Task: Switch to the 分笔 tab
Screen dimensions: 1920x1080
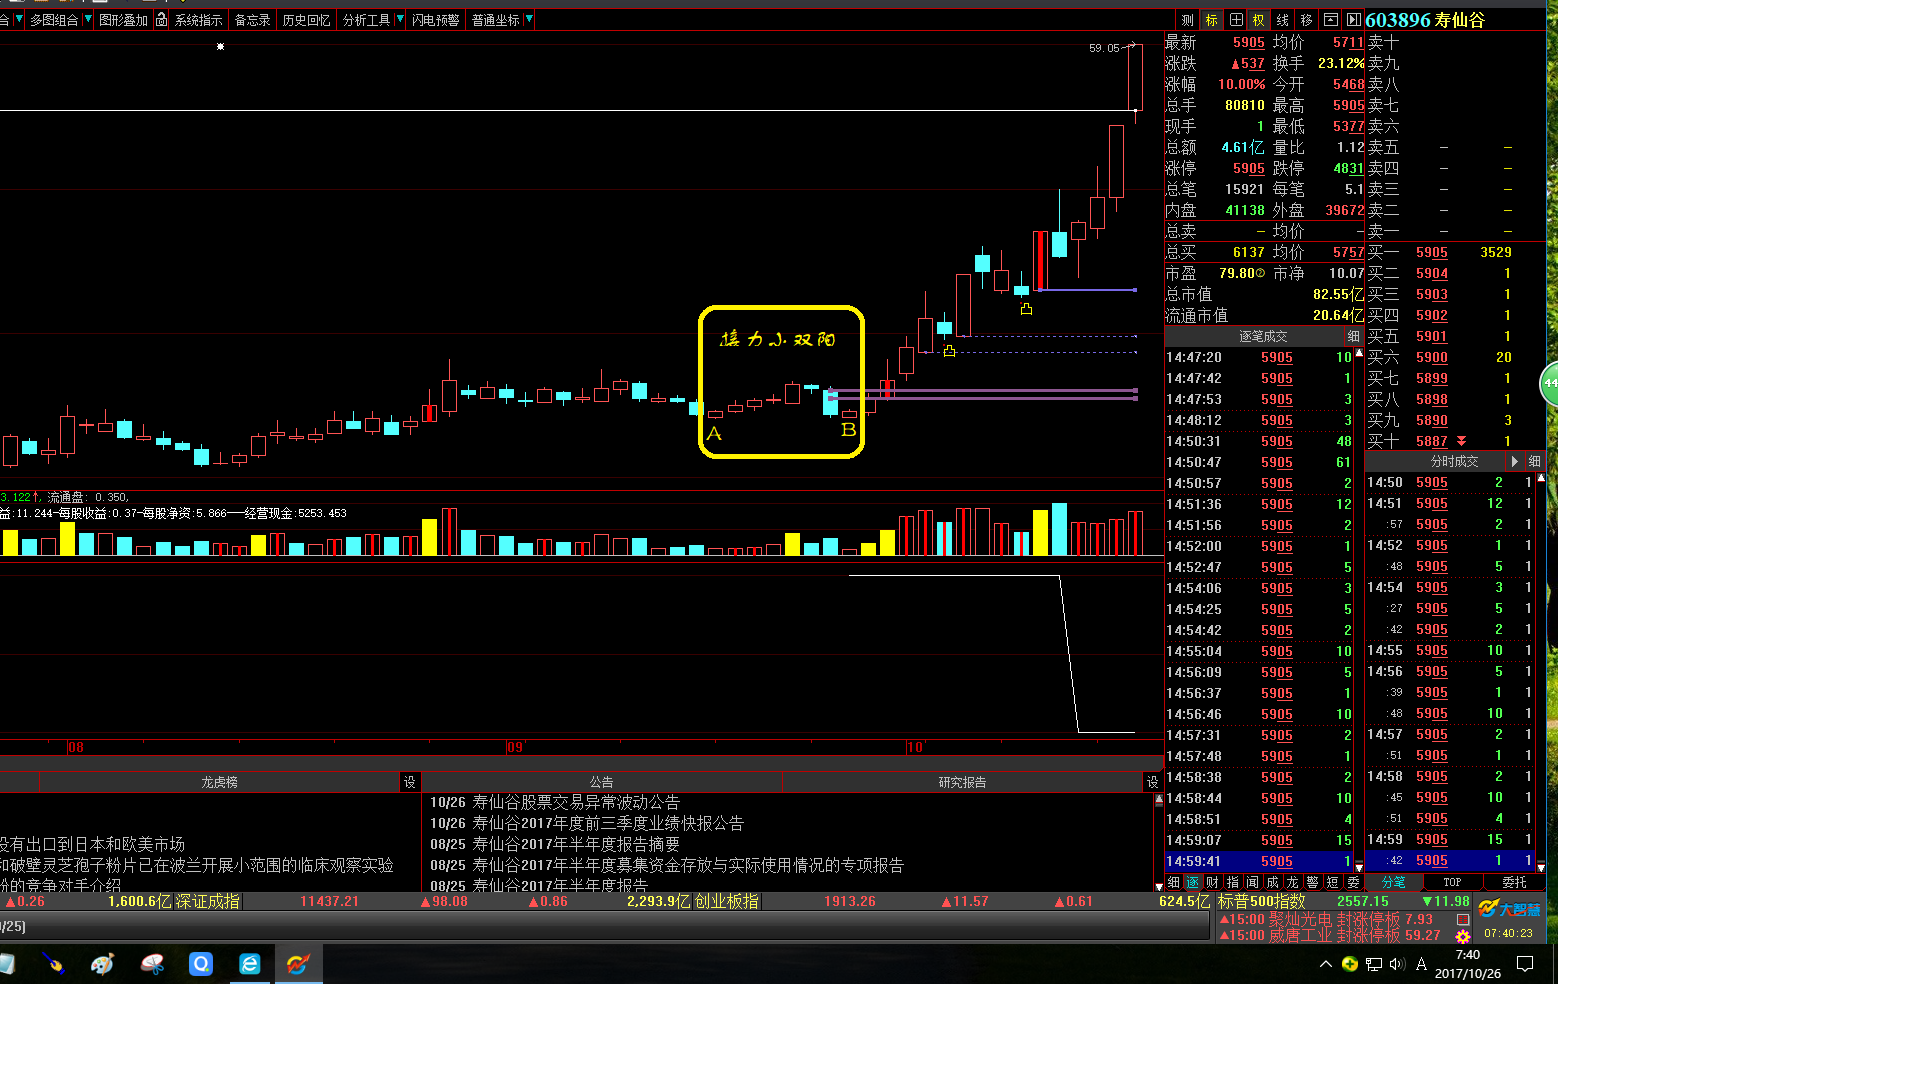Action: [1394, 882]
